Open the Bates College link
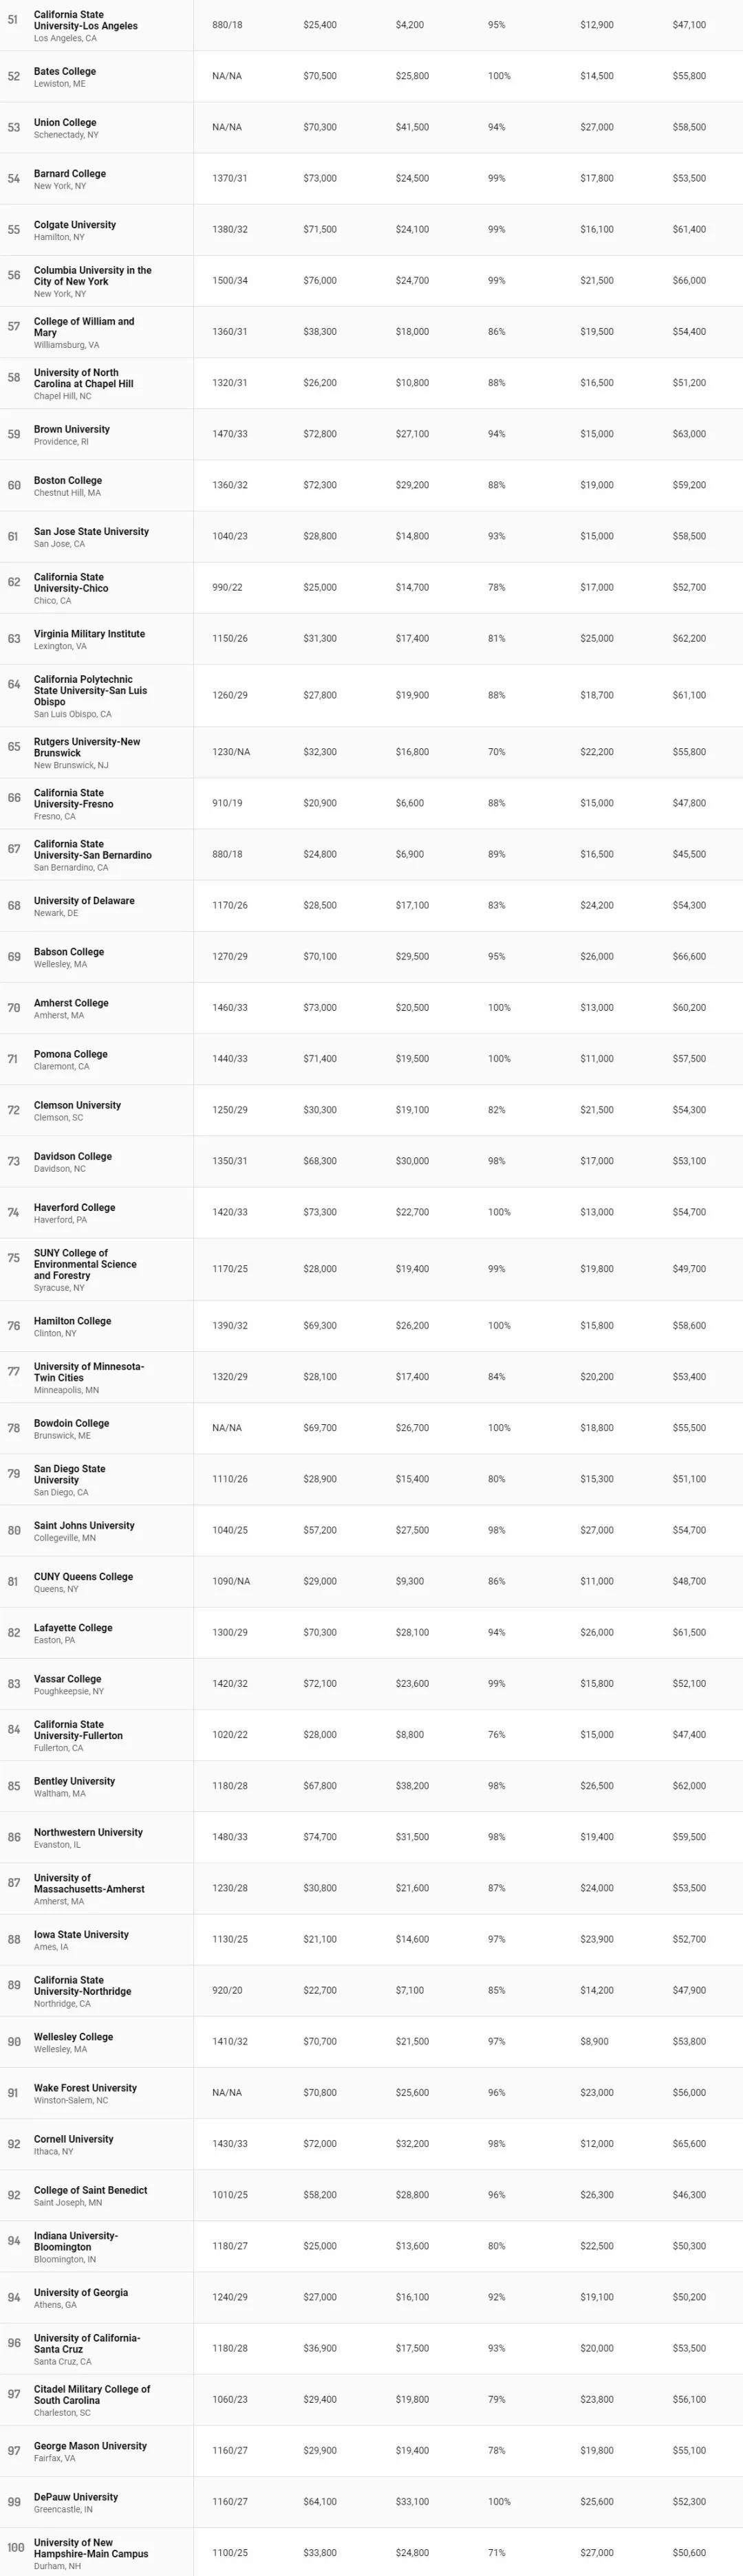The width and height of the screenshot is (743, 2576). click(65, 72)
